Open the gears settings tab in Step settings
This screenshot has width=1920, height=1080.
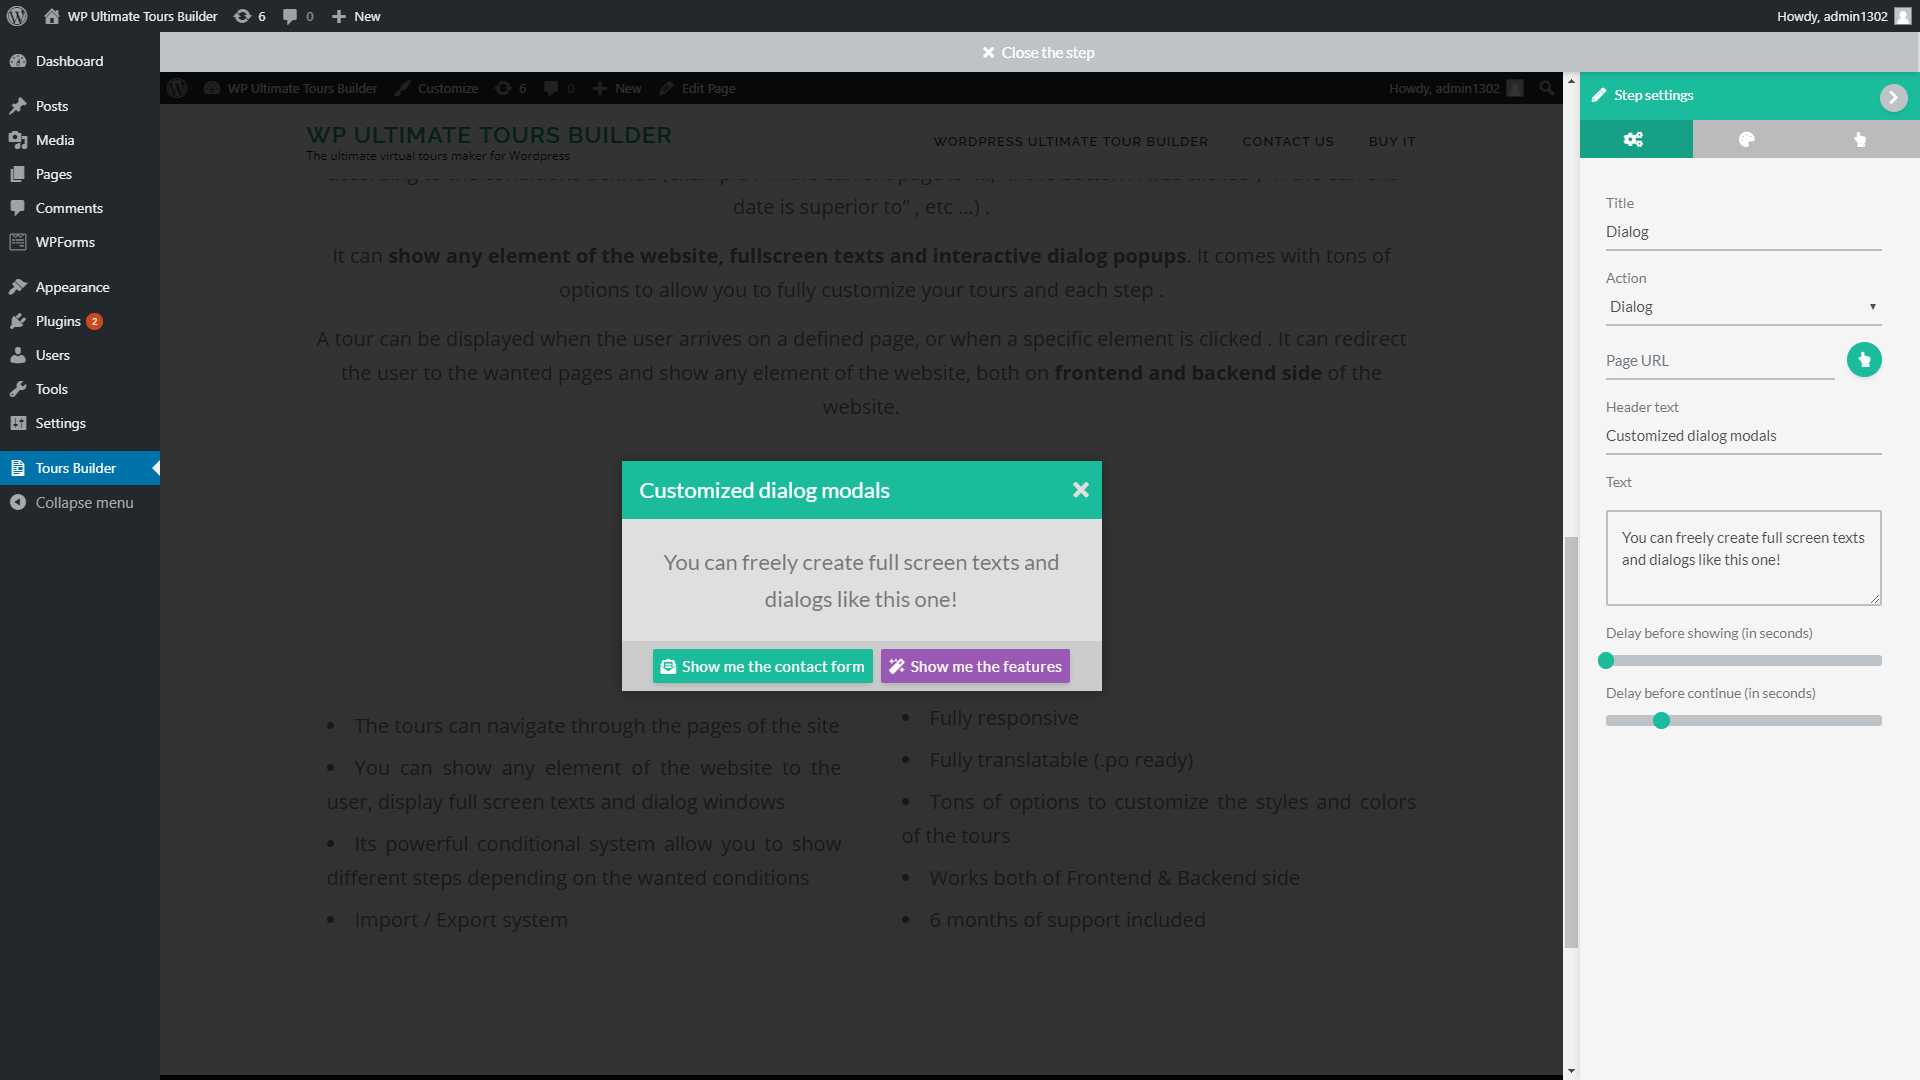click(x=1634, y=140)
